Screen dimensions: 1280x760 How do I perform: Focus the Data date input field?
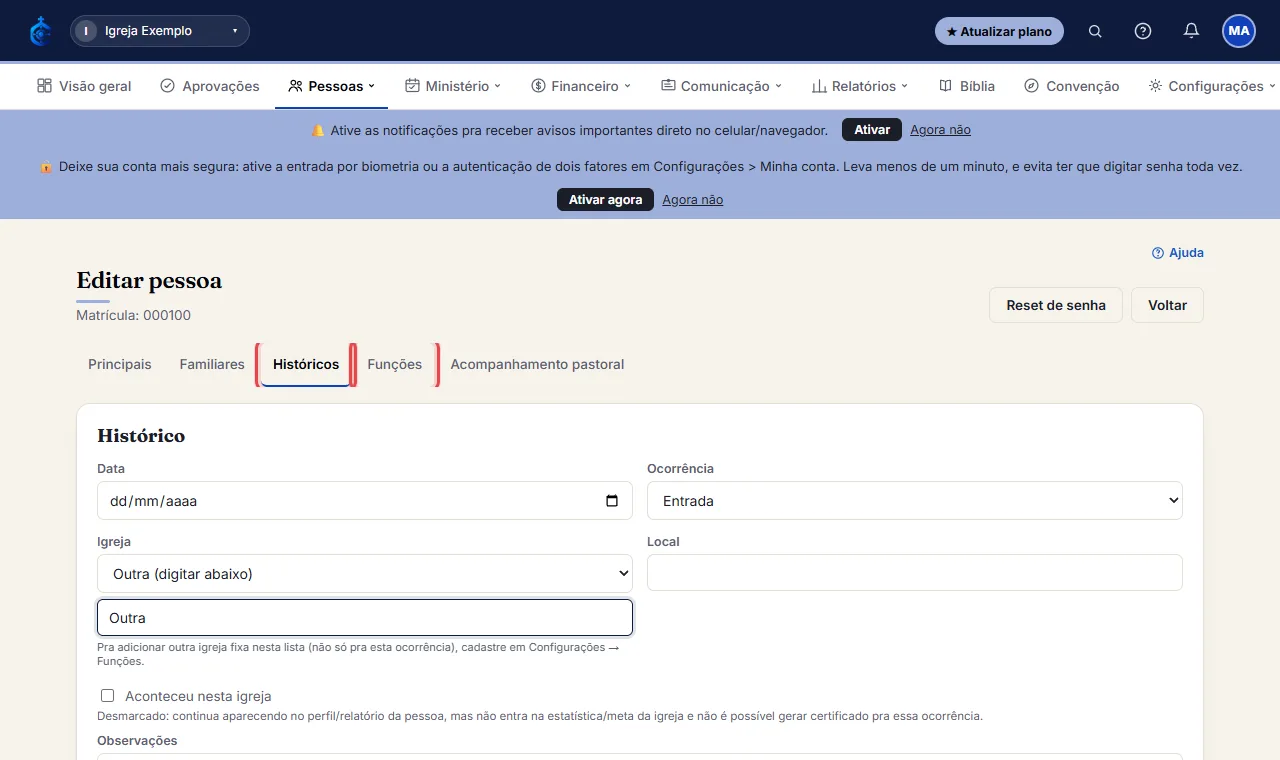(365, 501)
